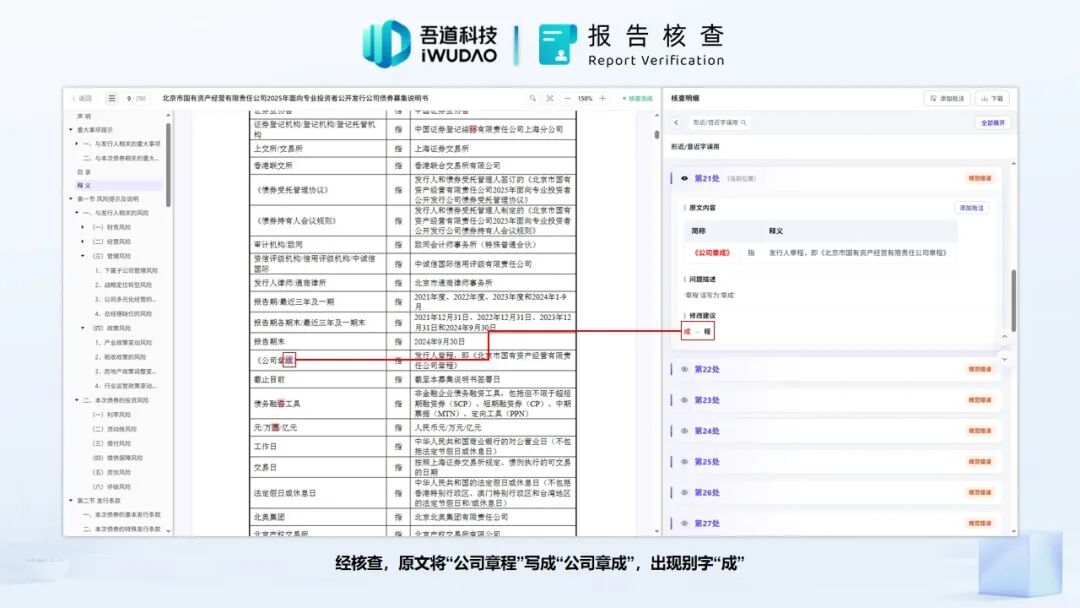Expand 一、与发行人相关的重大事项 outline node
The image size is (1080, 608).
[x=76, y=143]
